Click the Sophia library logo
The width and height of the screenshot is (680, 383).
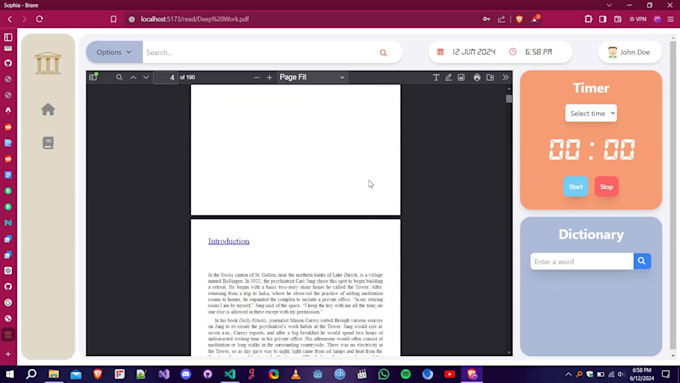point(48,63)
